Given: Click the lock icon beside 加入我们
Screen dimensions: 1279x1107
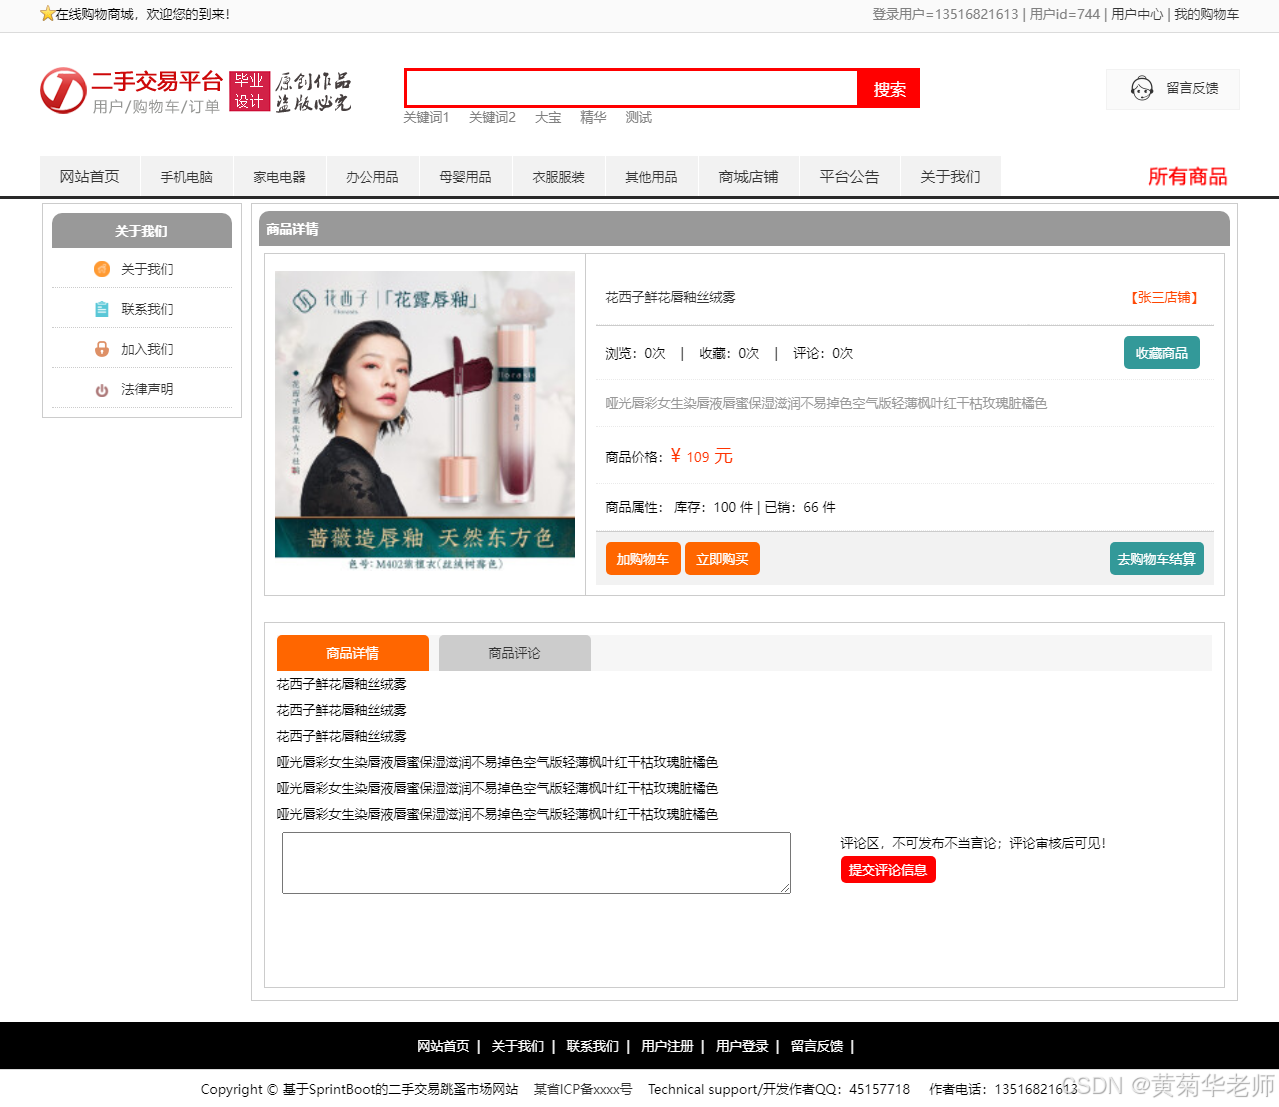Looking at the screenshot, I should pos(101,348).
